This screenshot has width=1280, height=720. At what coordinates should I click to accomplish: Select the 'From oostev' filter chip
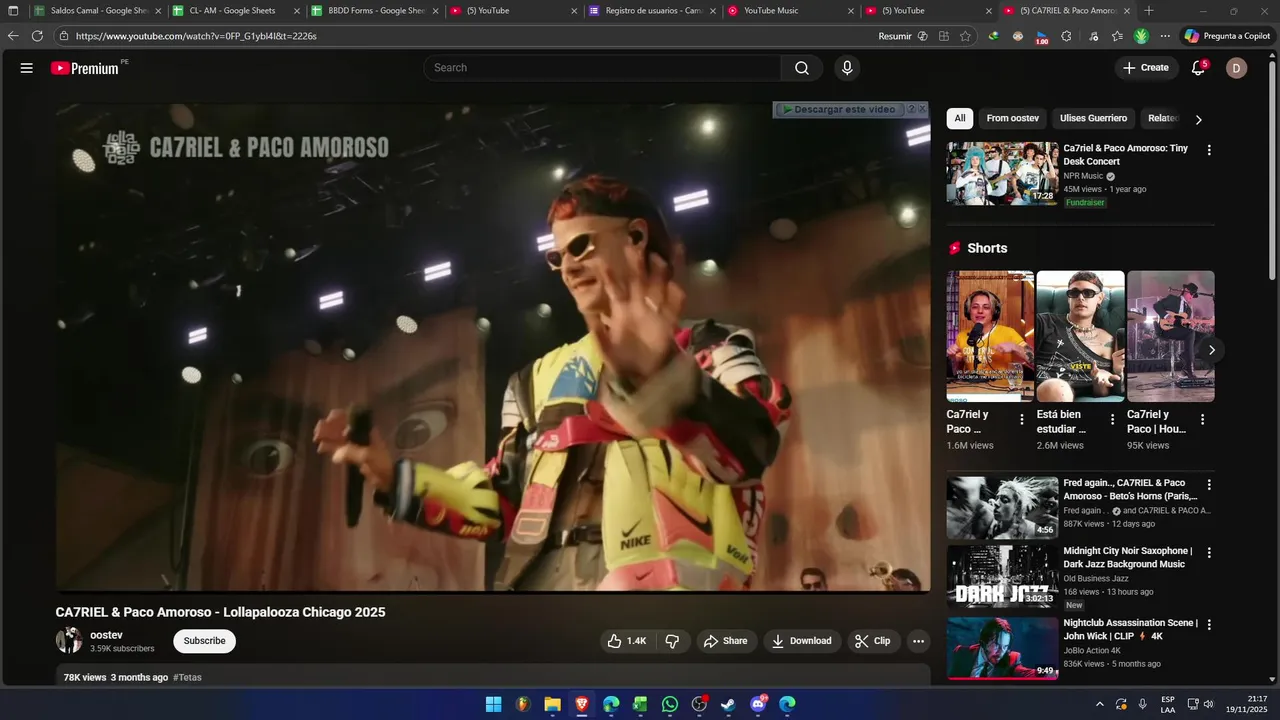pyautogui.click(x=1012, y=118)
